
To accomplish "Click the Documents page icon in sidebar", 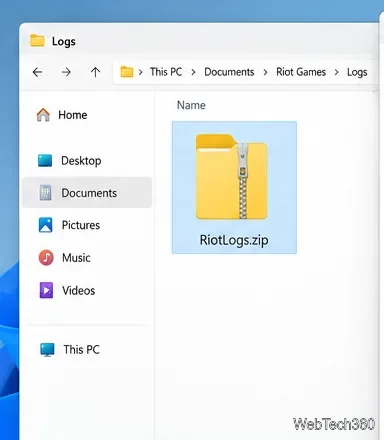I will click(45, 193).
